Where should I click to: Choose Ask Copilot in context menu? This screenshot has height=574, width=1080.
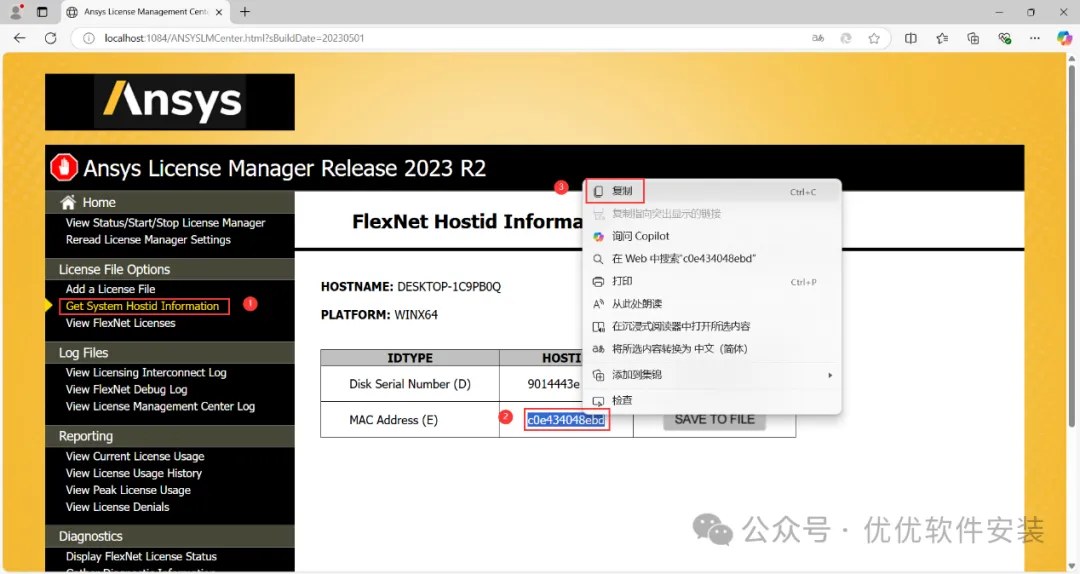coord(712,236)
